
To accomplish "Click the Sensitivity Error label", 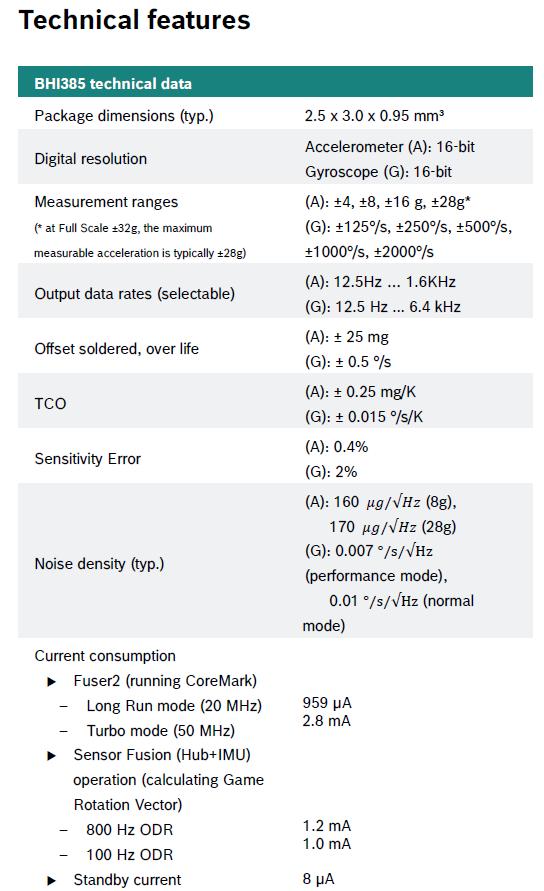I will [x=88, y=459].
